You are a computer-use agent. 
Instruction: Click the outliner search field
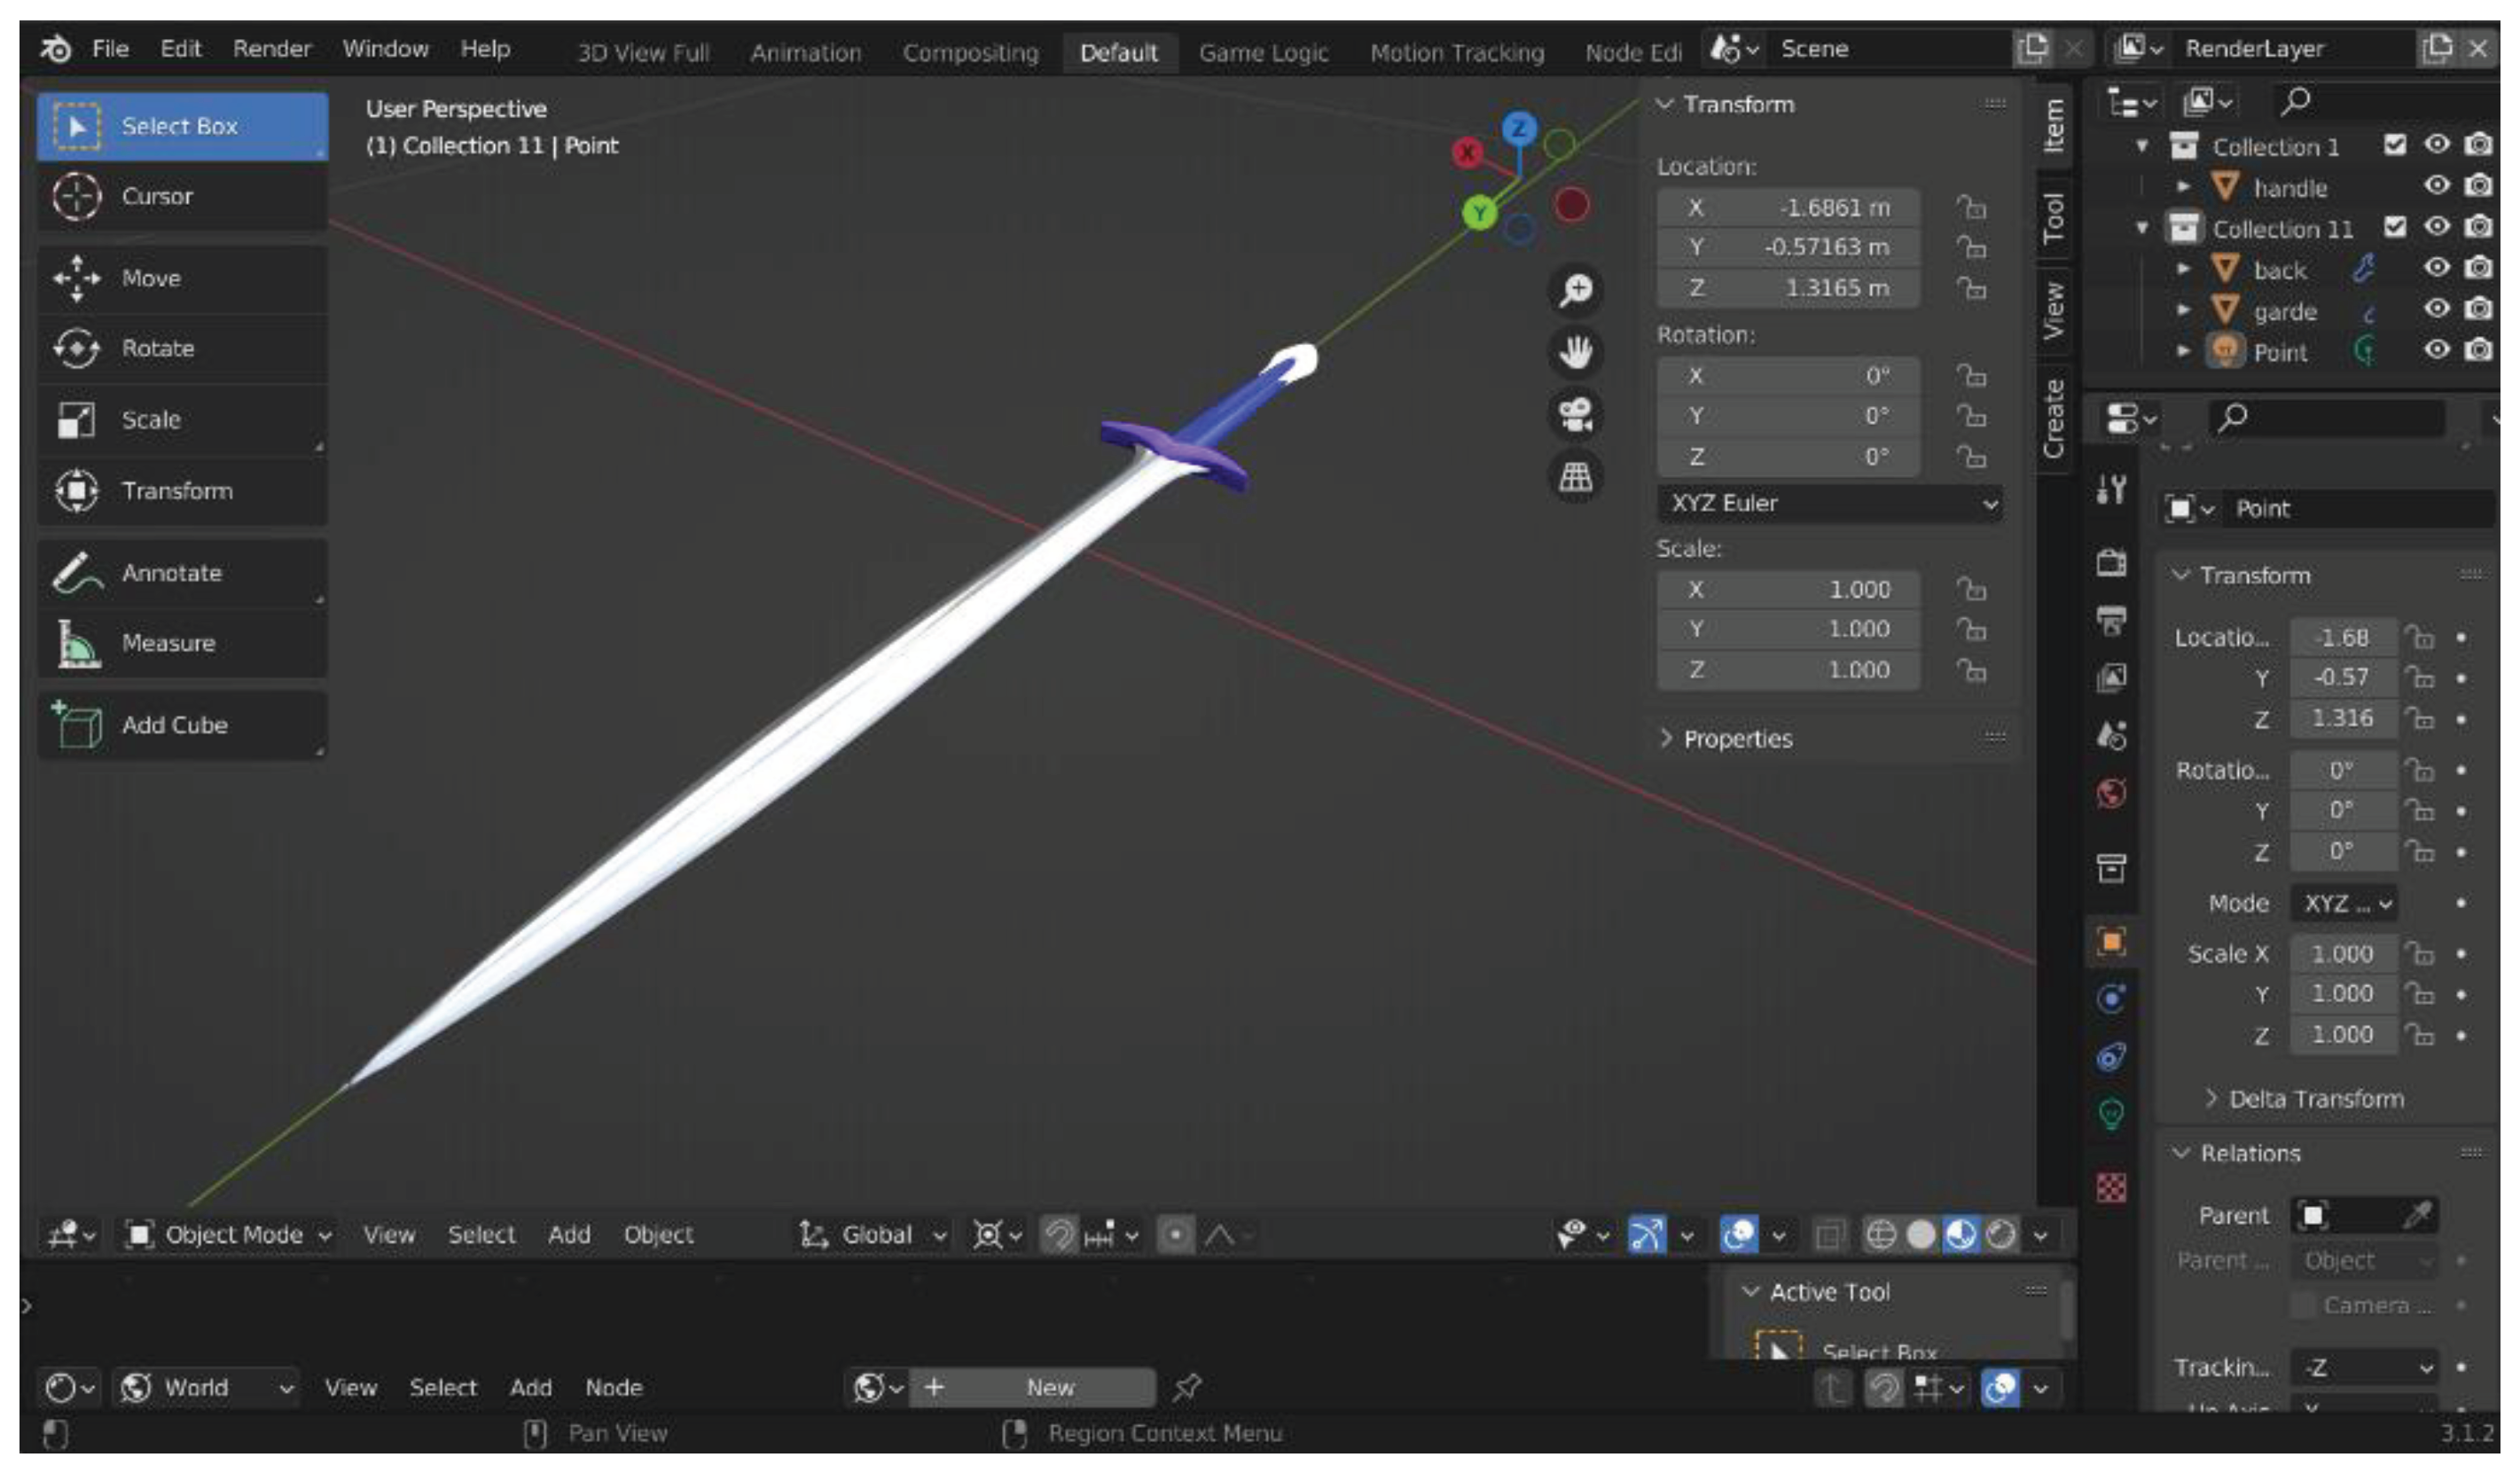click(x=2380, y=101)
